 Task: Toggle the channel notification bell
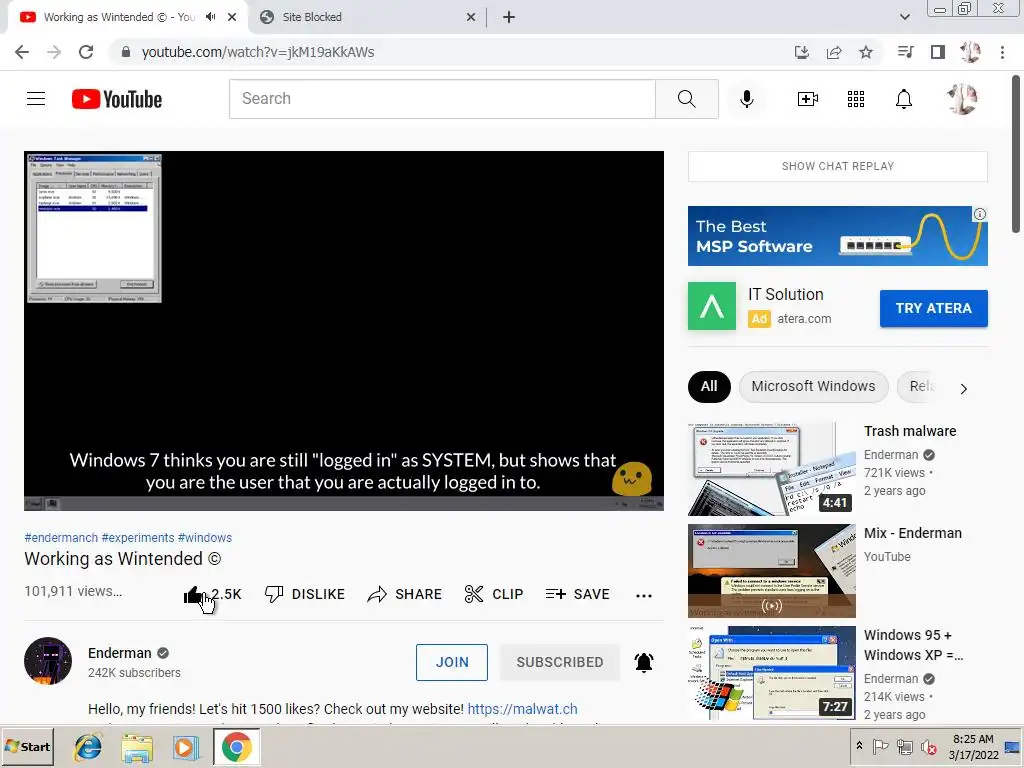tap(644, 662)
